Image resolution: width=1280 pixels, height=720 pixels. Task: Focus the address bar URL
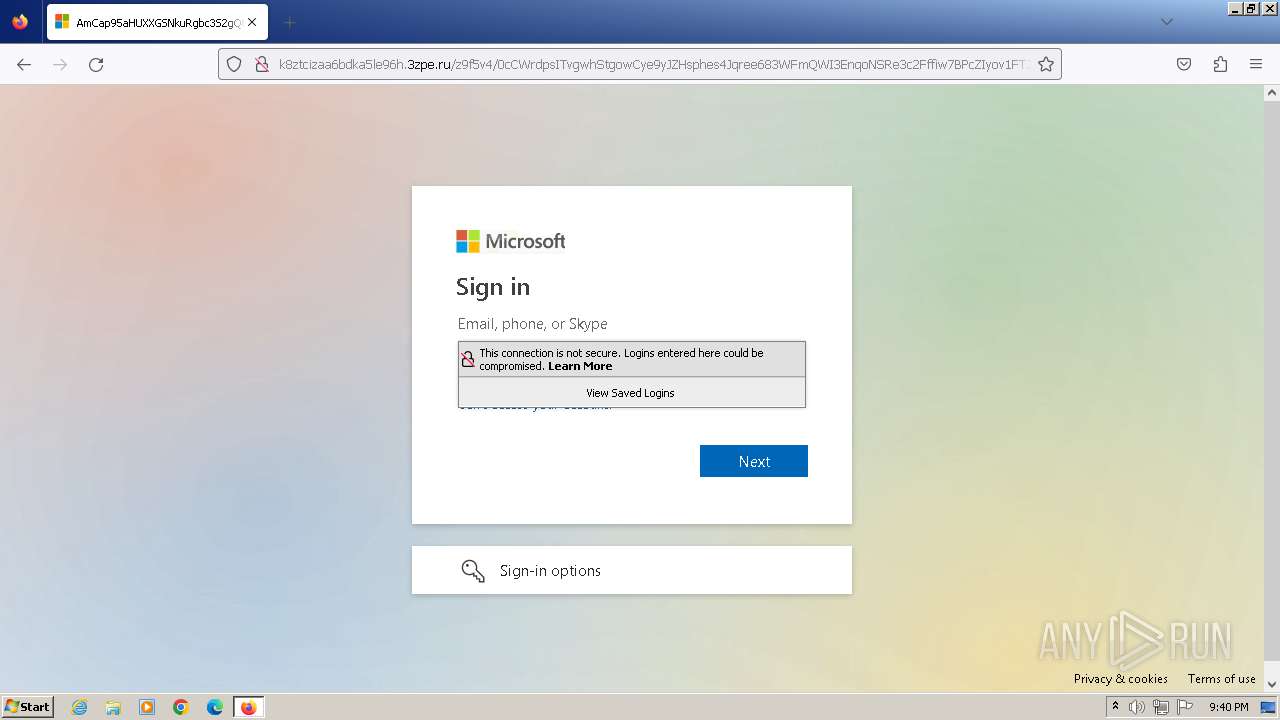[x=652, y=64]
